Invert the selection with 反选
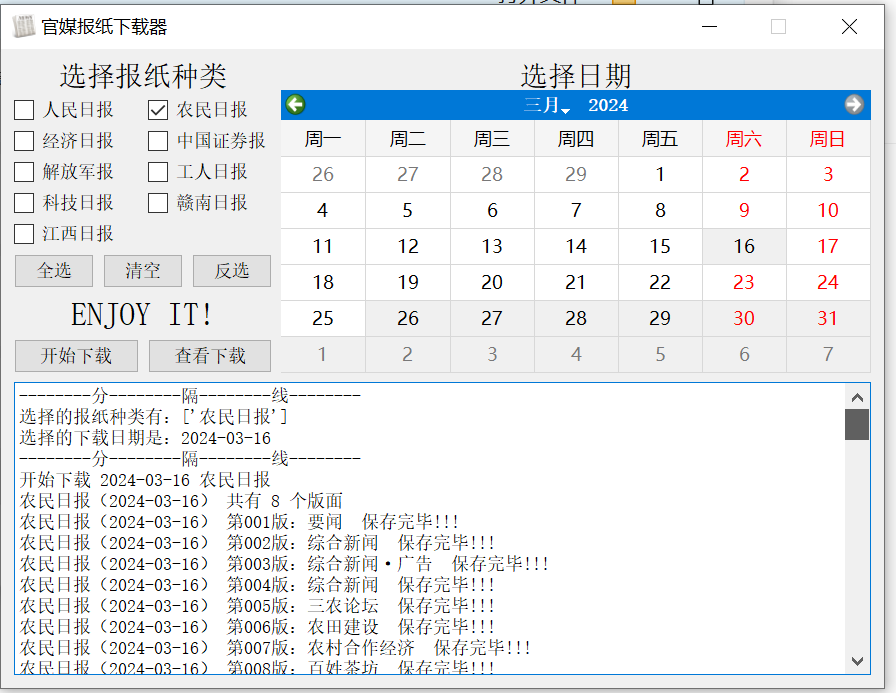This screenshot has width=896, height=693. click(231, 271)
